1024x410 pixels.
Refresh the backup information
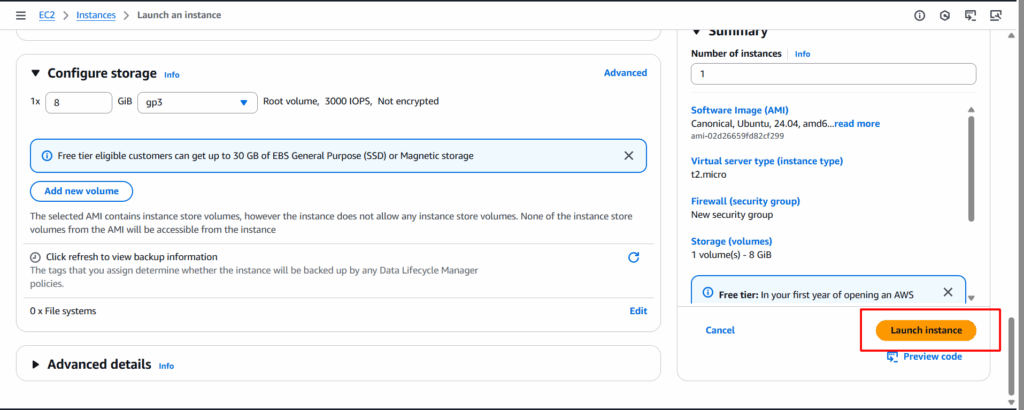pyautogui.click(x=633, y=257)
